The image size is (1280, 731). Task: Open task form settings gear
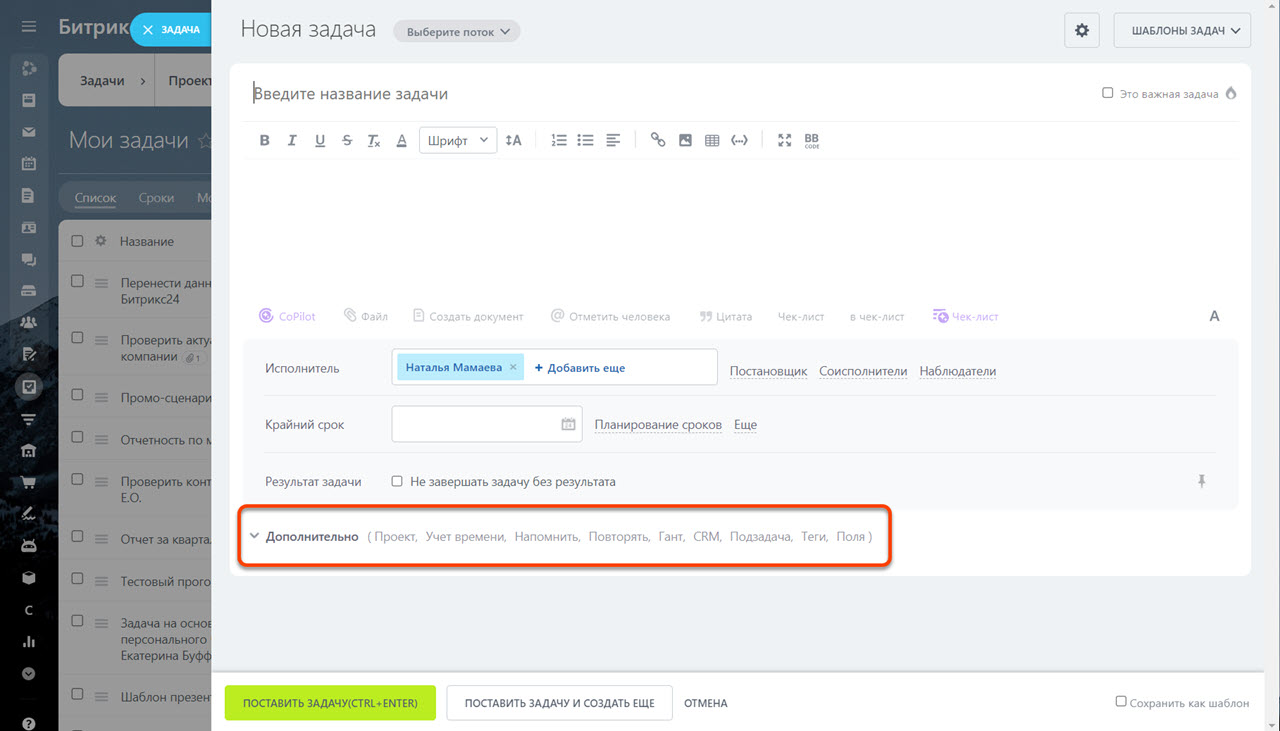(1082, 31)
